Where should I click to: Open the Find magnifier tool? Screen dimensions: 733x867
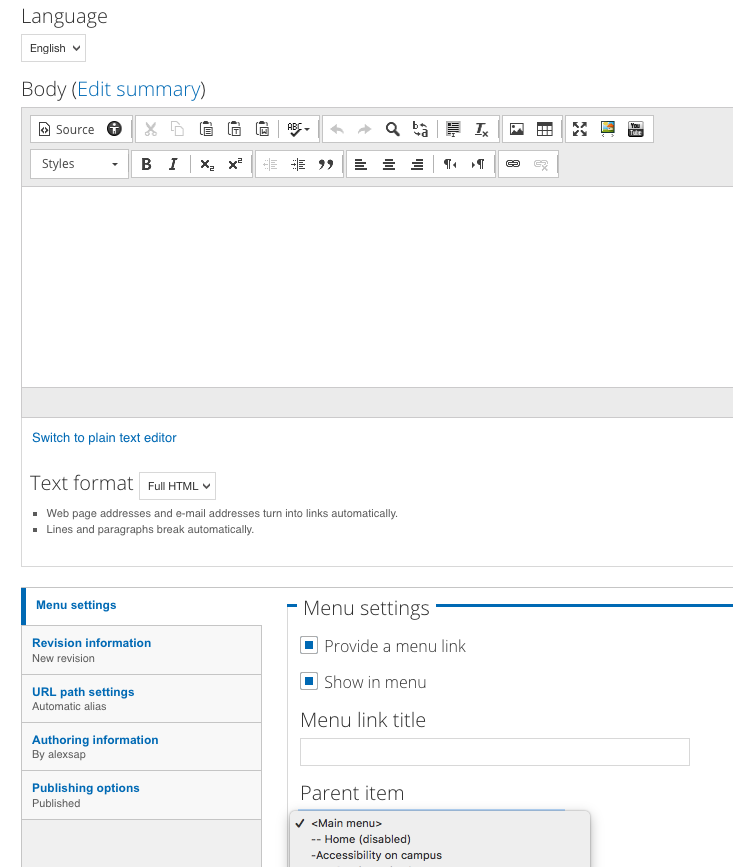(x=393, y=129)
